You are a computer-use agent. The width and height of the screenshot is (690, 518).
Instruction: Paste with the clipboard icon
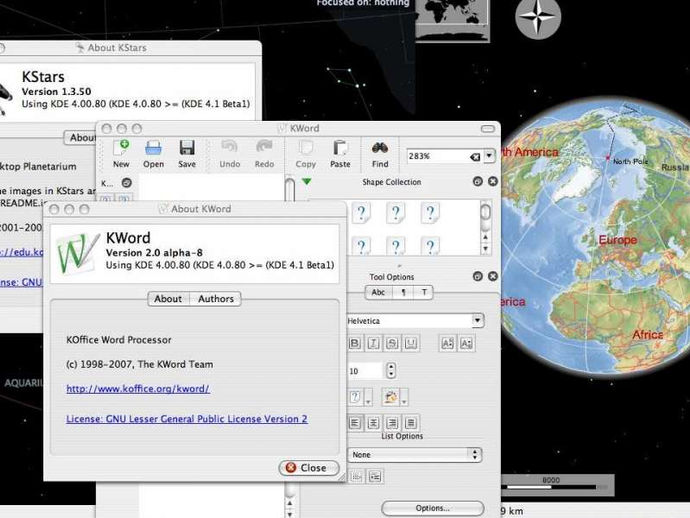point(340,148)
